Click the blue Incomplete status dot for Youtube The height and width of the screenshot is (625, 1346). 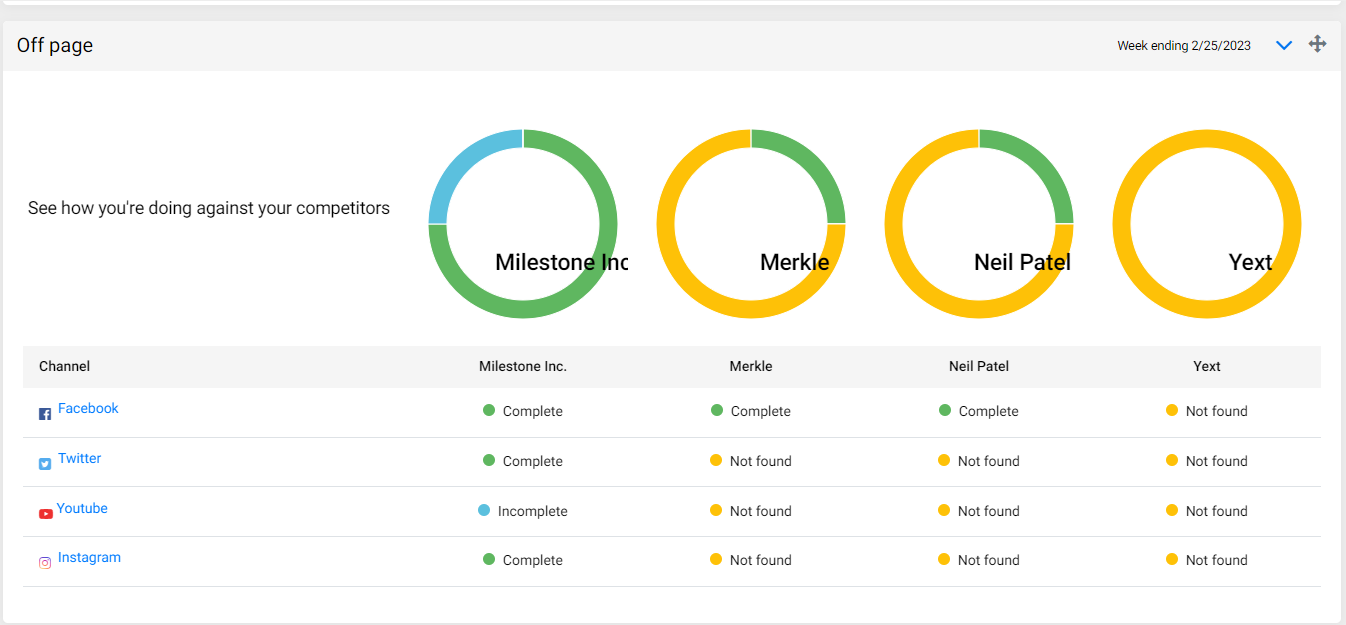pyautogui.click(x=484, y=510)
